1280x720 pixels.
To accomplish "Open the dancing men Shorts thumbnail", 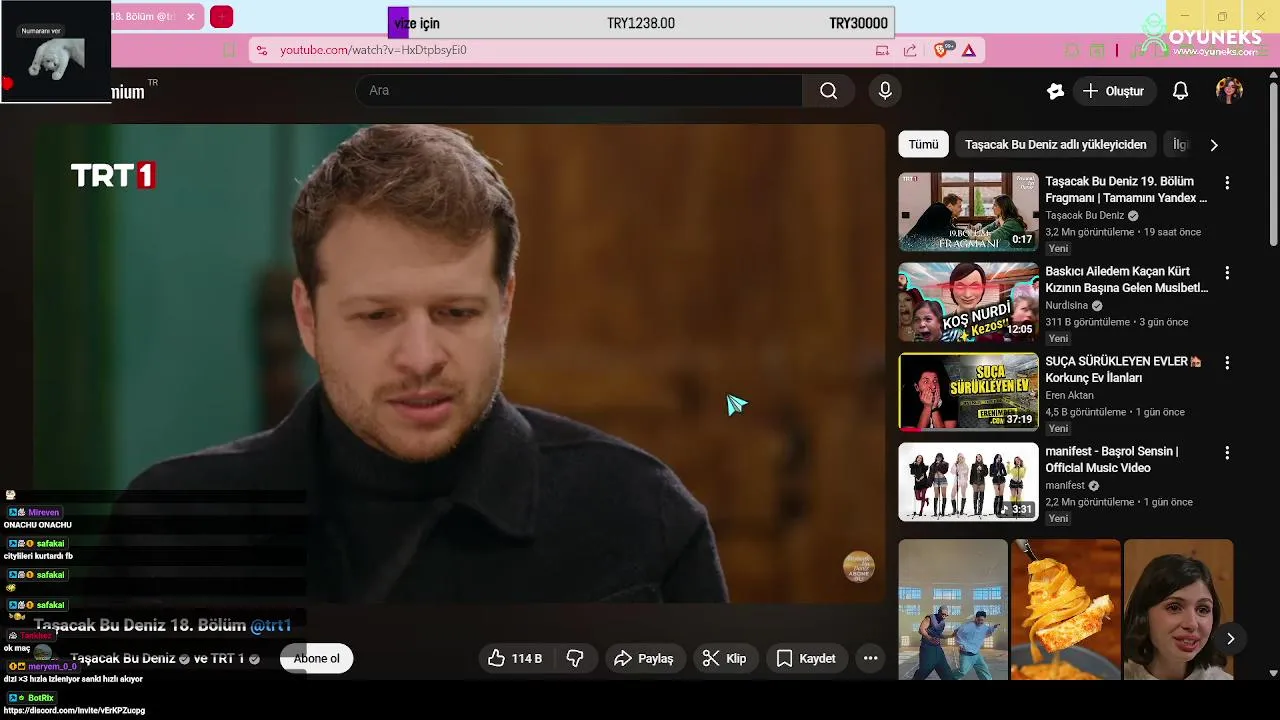I will [952, 610].
